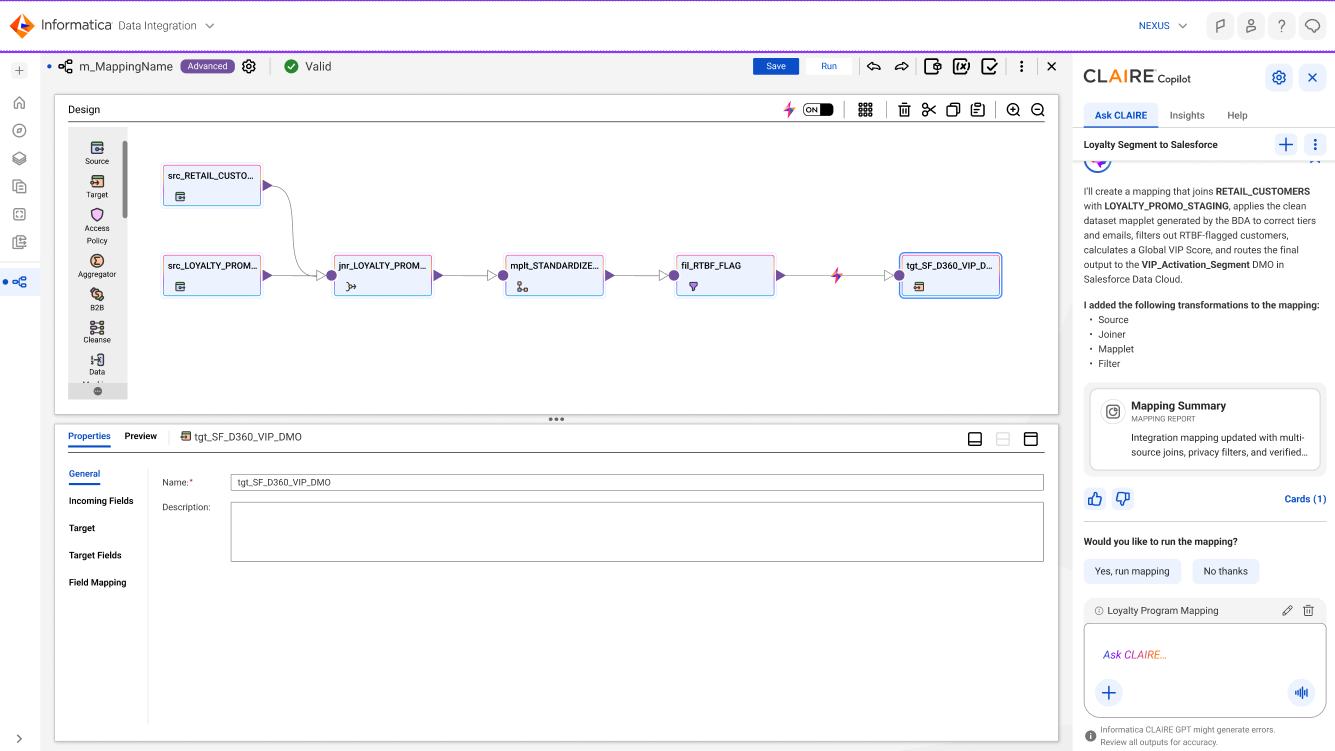
Task: Save the mapping
Action: point(776,66)
